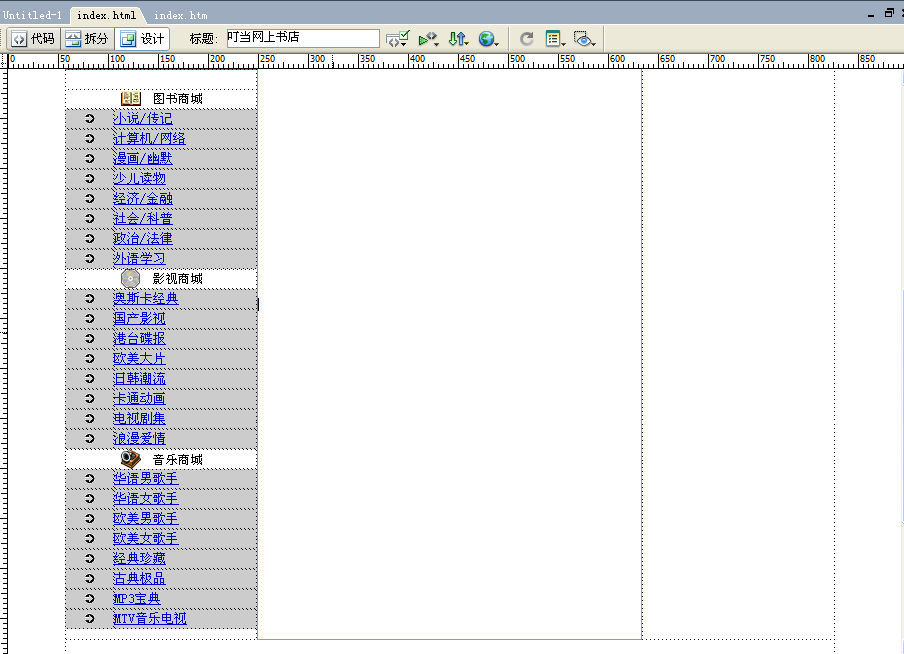
Task: Expand the visual aids eye menu
Action: coord(585,39)
